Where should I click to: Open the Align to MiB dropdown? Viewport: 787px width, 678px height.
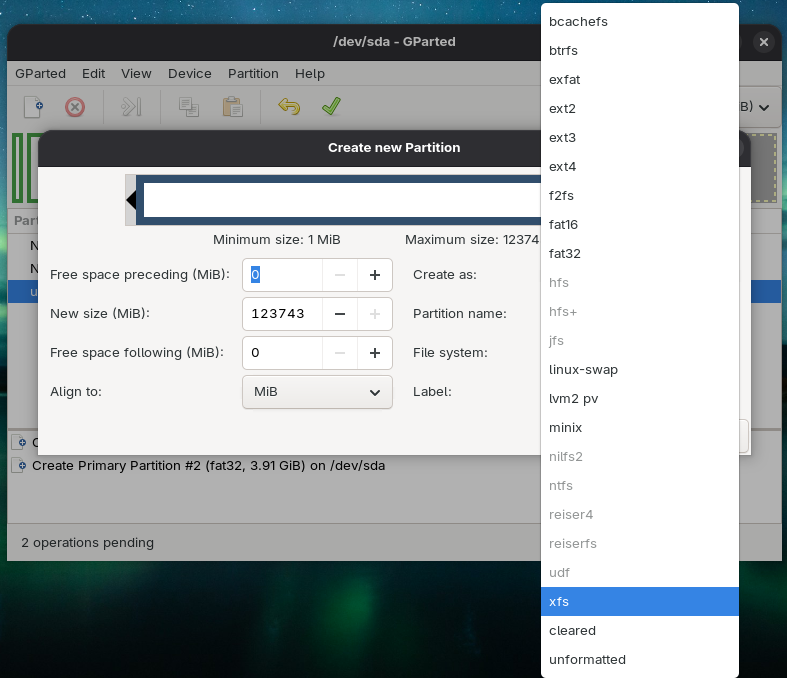coord(317,392)
